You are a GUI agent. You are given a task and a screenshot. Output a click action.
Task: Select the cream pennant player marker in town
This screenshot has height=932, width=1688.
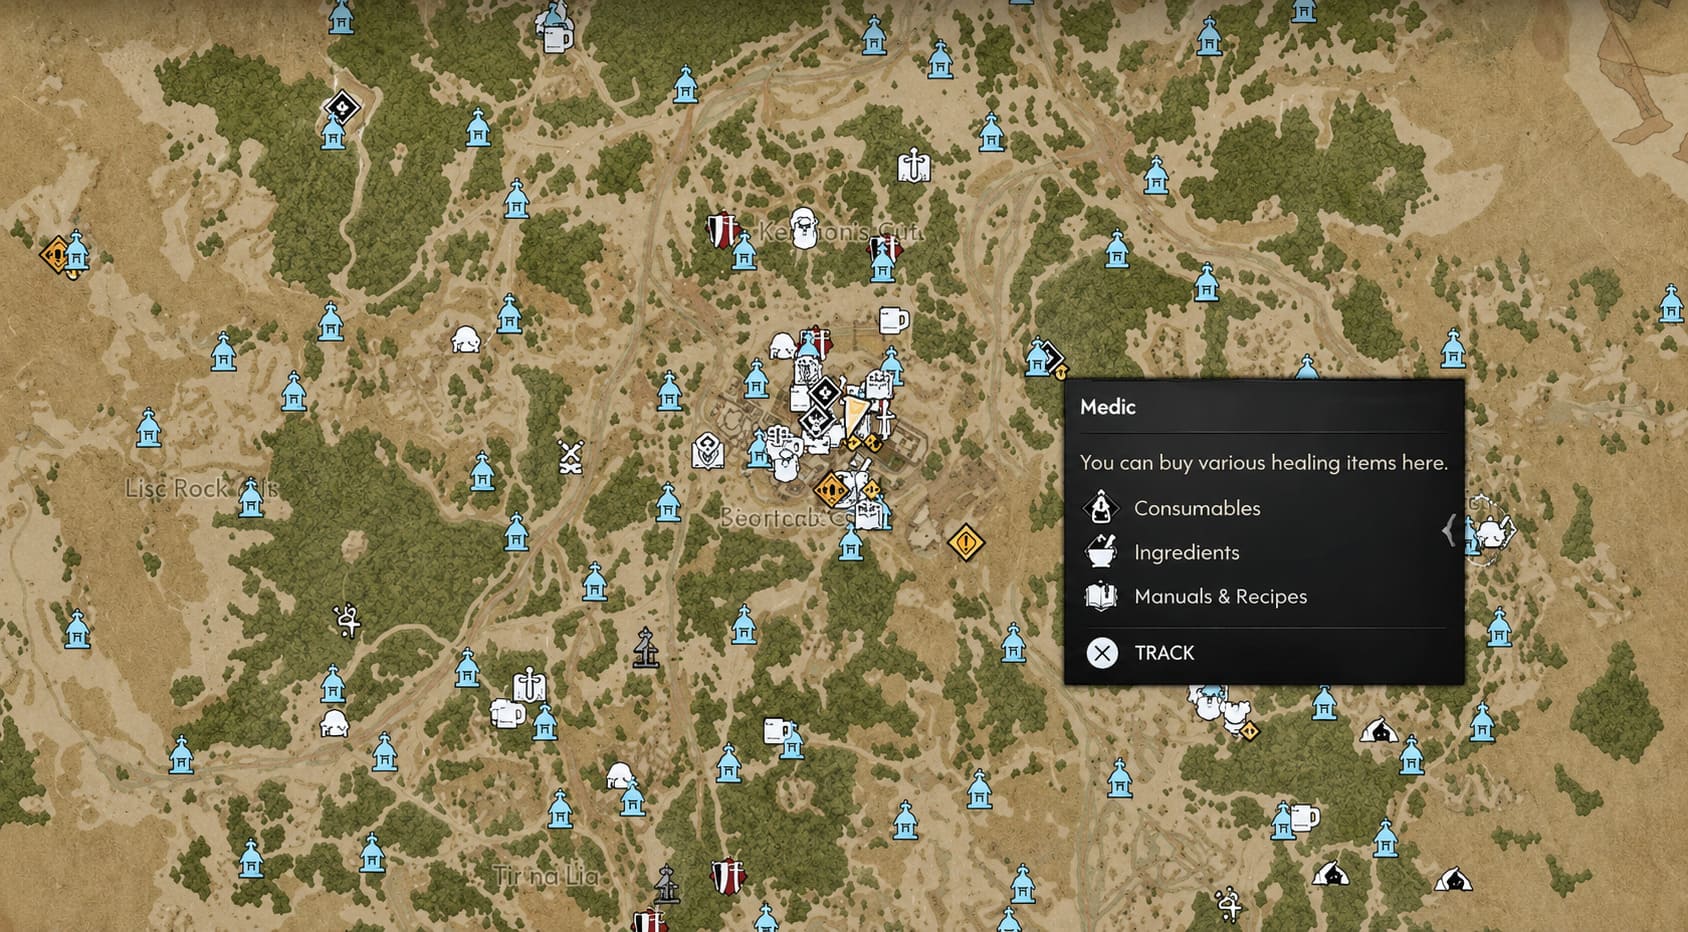point(855,416)
